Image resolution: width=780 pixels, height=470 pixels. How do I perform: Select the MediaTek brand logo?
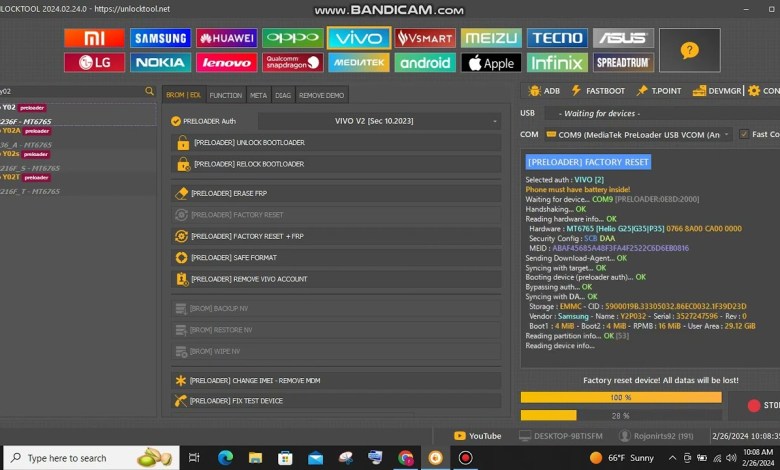tap(359, 63)
